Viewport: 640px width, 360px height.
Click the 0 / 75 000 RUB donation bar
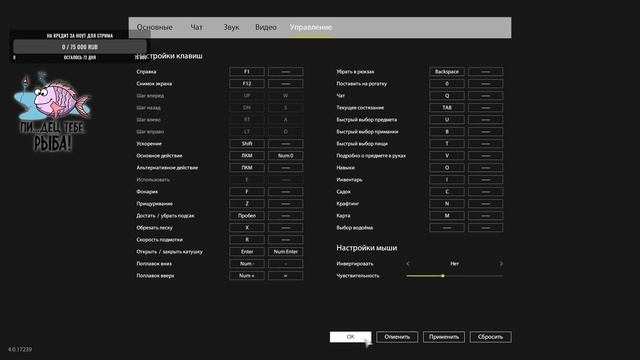[80, 47]
